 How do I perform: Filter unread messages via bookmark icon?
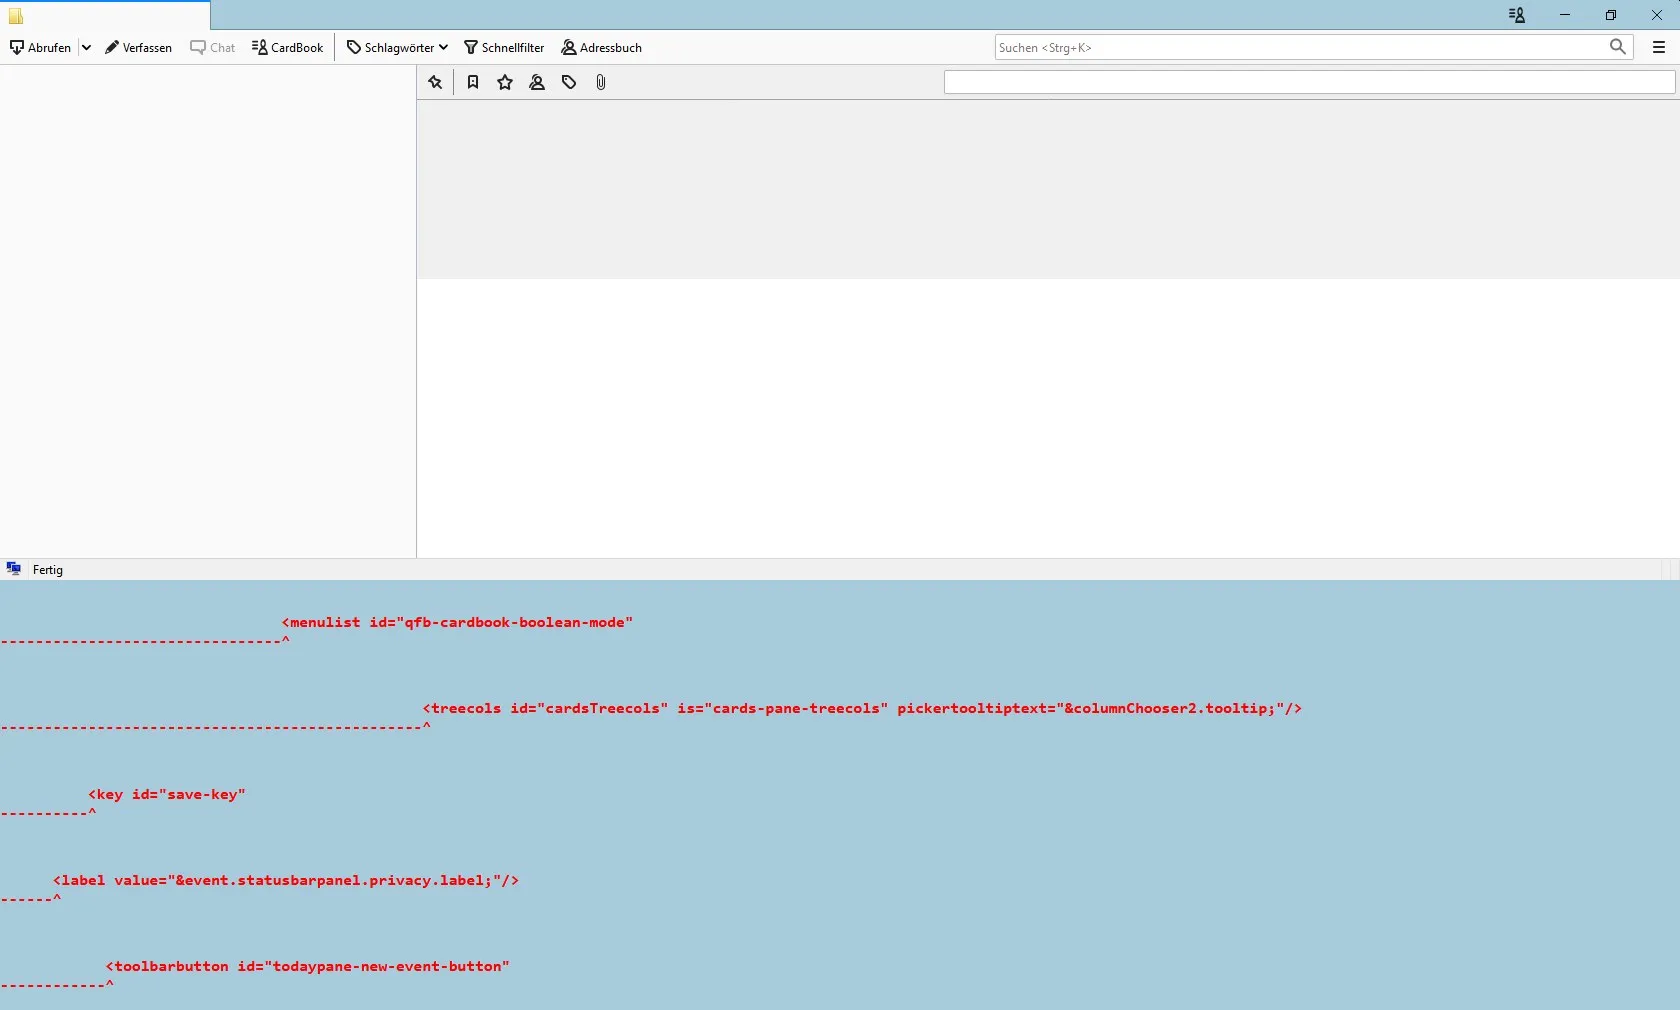click(x=473, y=82)
